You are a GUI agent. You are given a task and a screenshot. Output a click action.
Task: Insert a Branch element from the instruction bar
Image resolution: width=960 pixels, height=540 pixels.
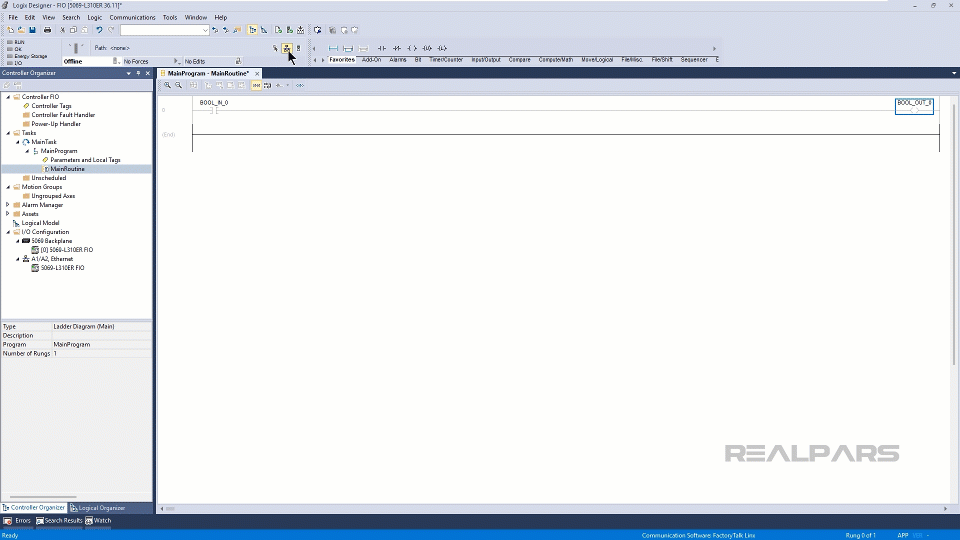[348, 48]
